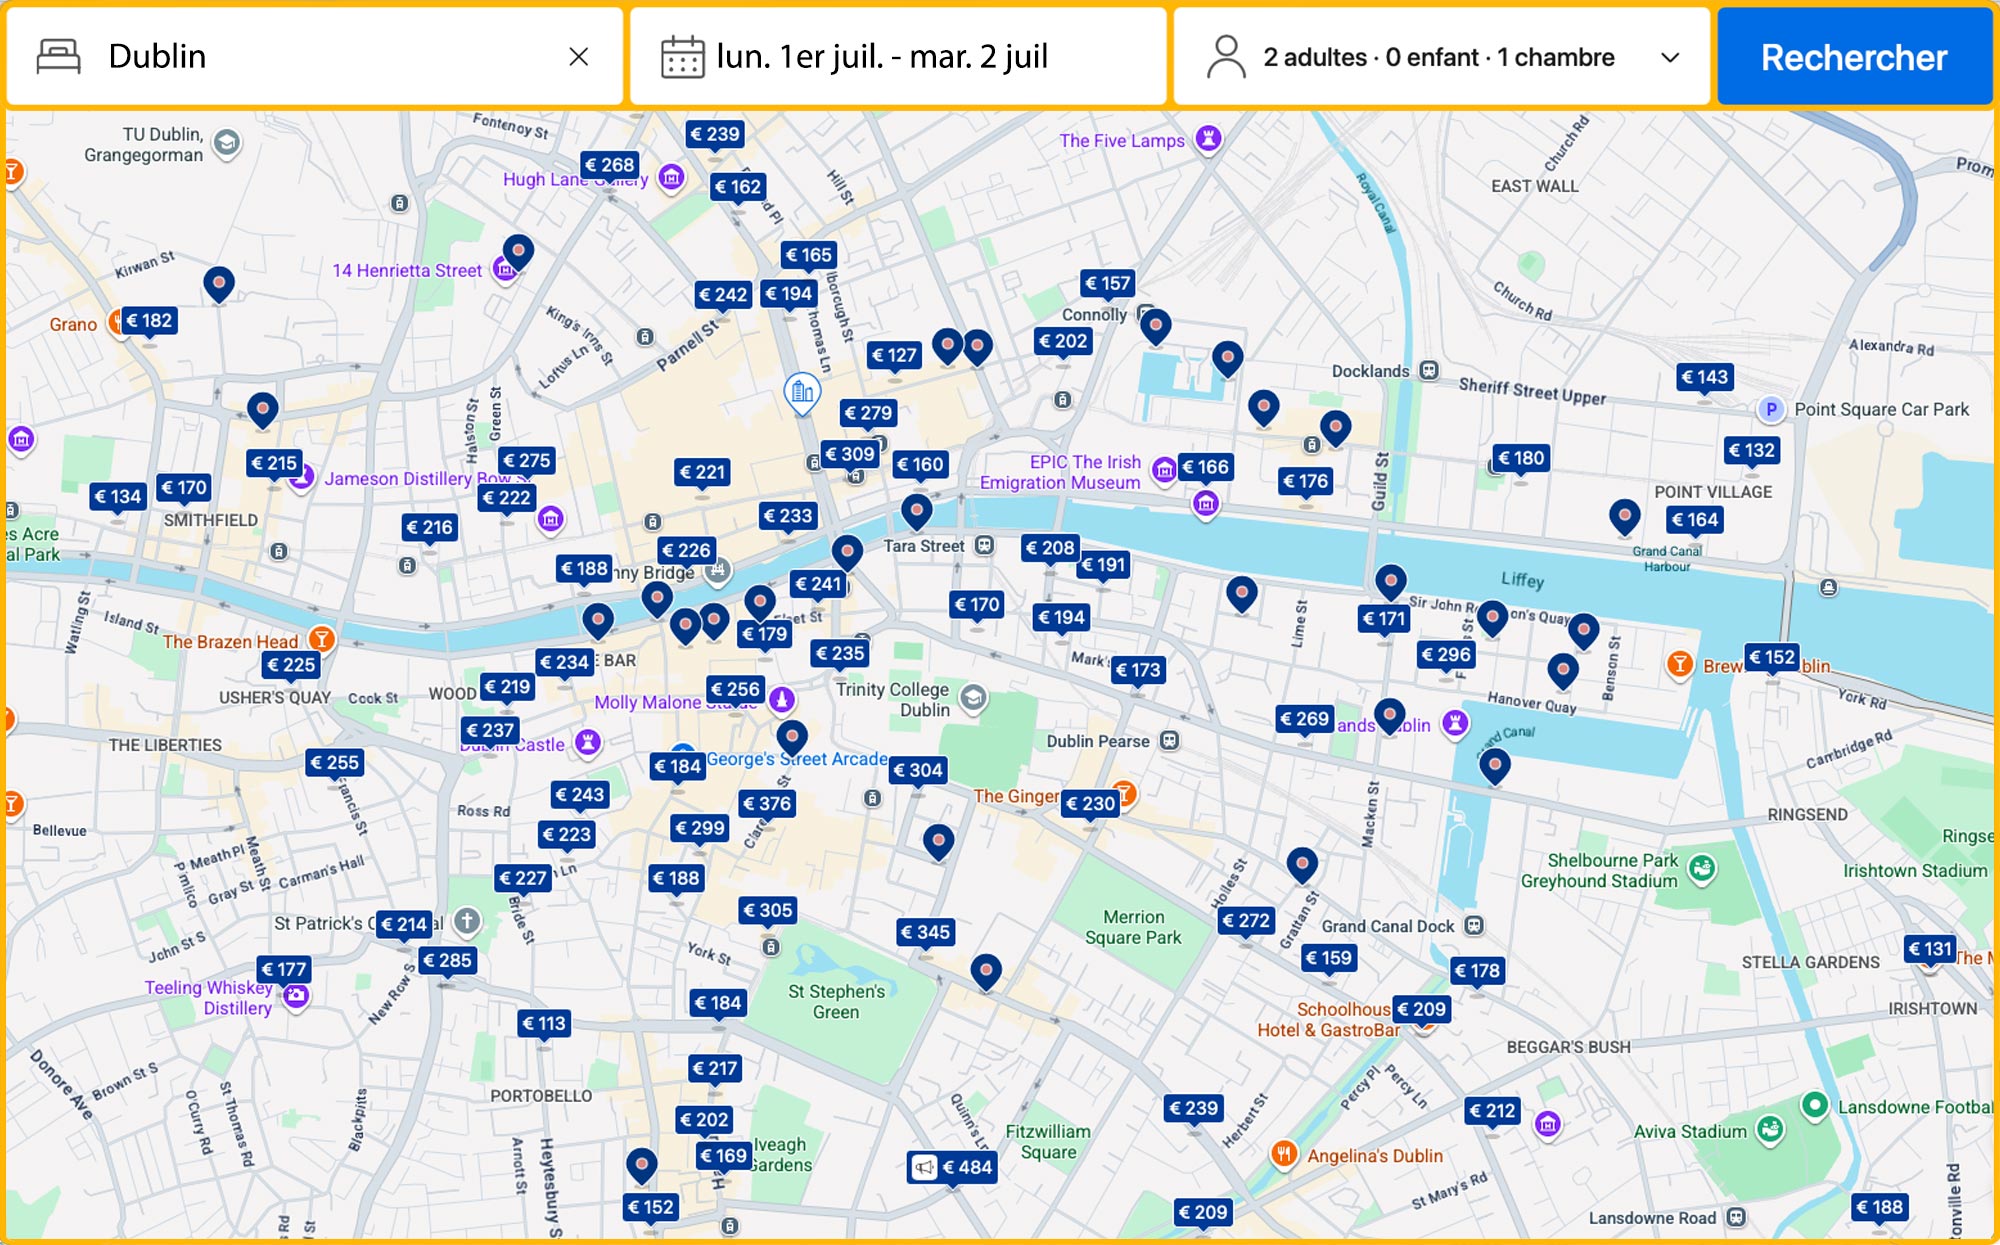The width and height of the screenshot is (2000, 1245).
Task: Clear the Dublin destination with the X
Action: click(581, 57)
